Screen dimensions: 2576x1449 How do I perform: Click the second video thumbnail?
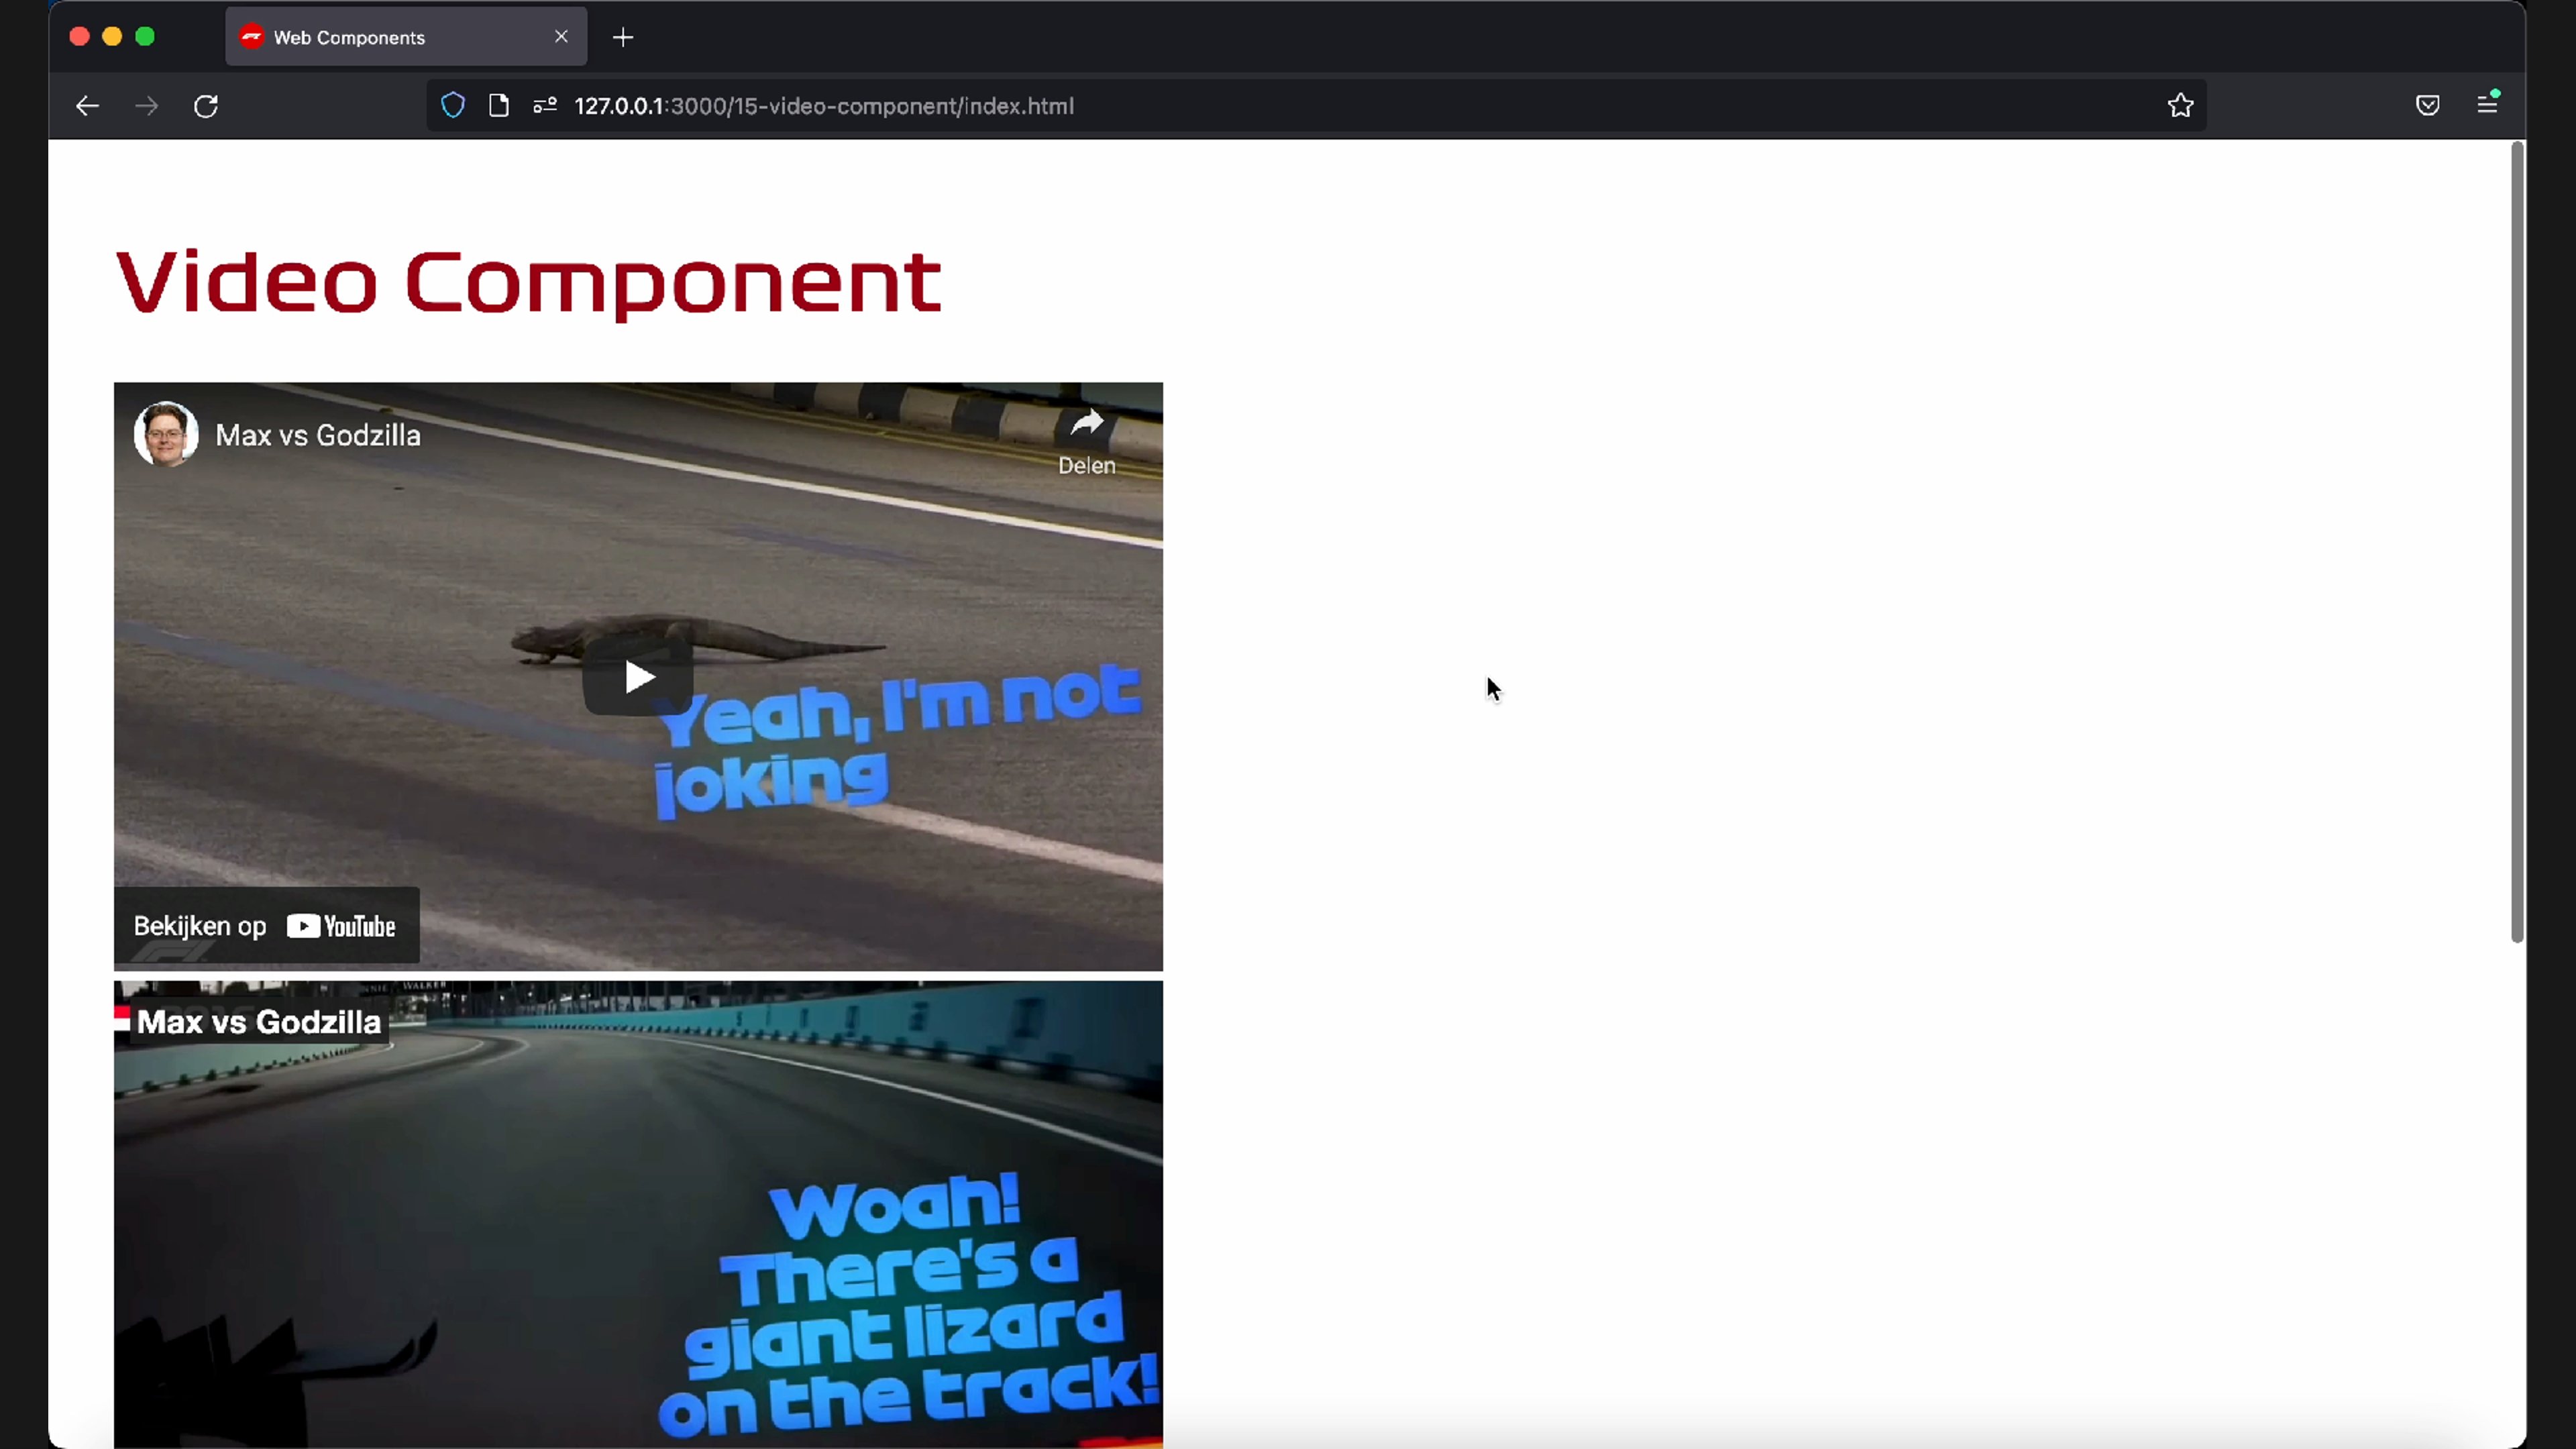coord(638,1215)
